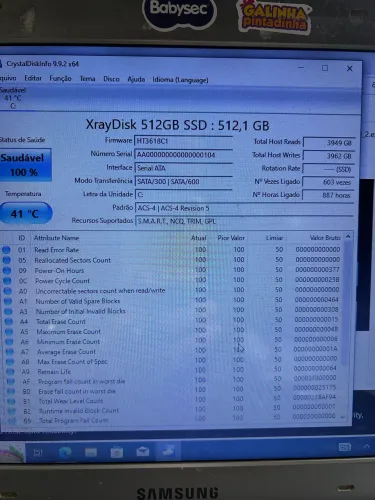Screen dimensions: 375x500
Task: Click status circle of Total Wear Level Count
Action: click(11, 401)
